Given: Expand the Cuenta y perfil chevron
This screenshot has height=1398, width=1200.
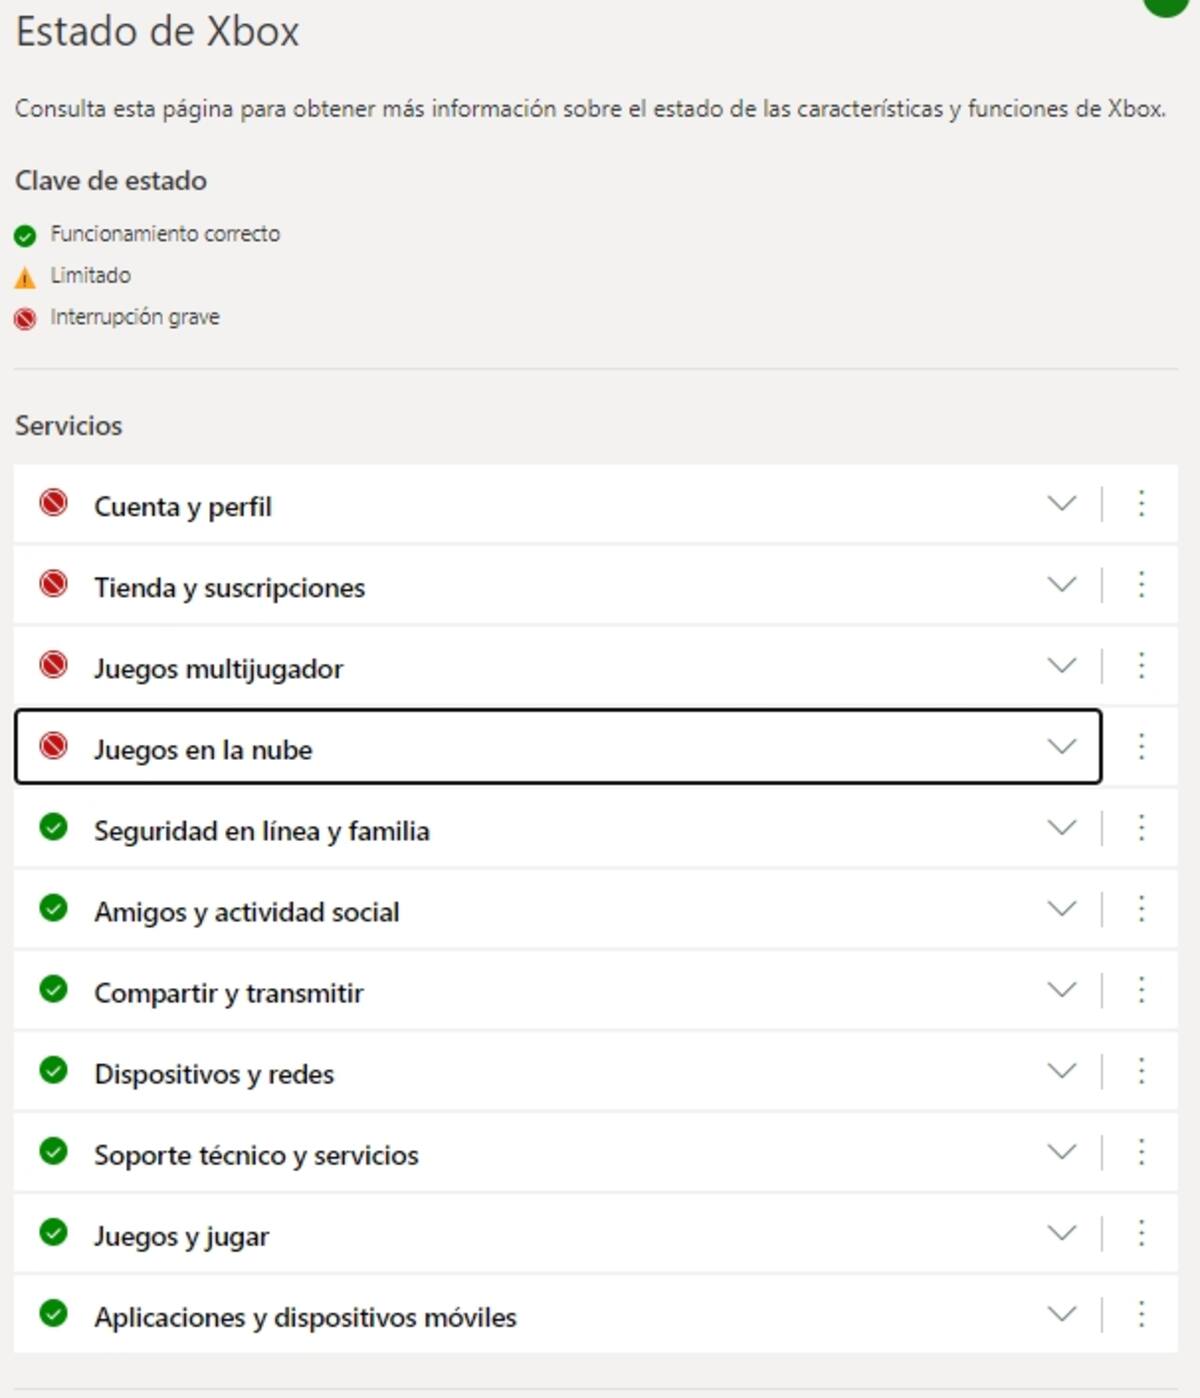Looking at the screenshot, I should pos(1062,503).
